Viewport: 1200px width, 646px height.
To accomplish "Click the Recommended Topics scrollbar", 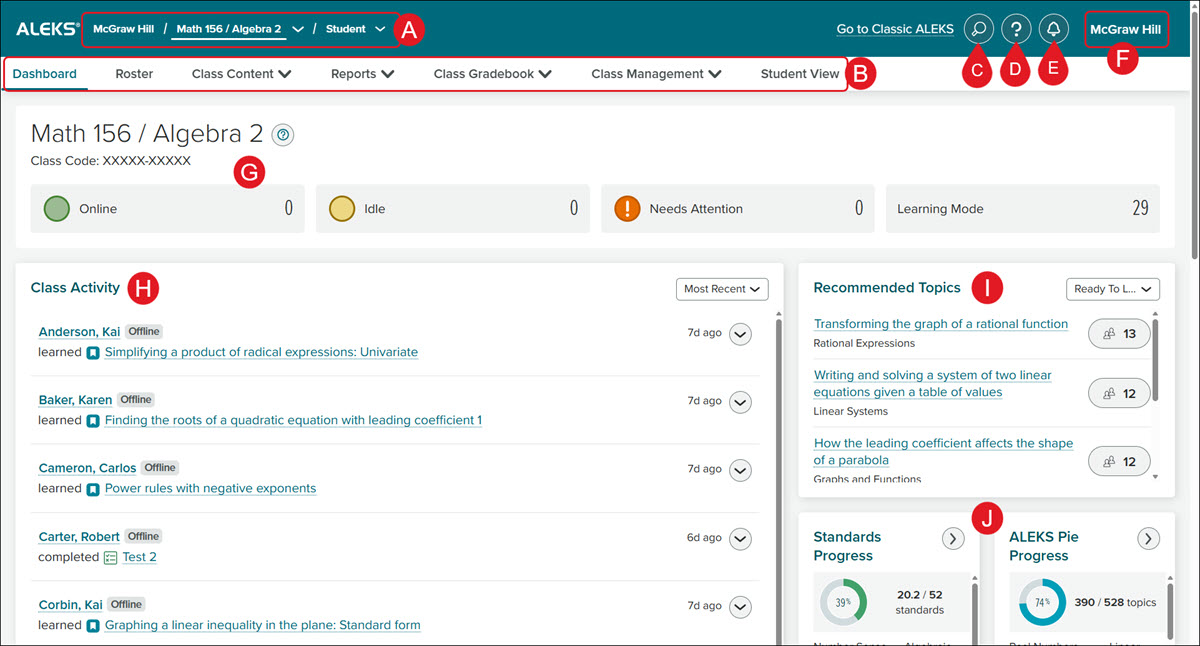I will pyautogui.click(x=1157, y=358).
